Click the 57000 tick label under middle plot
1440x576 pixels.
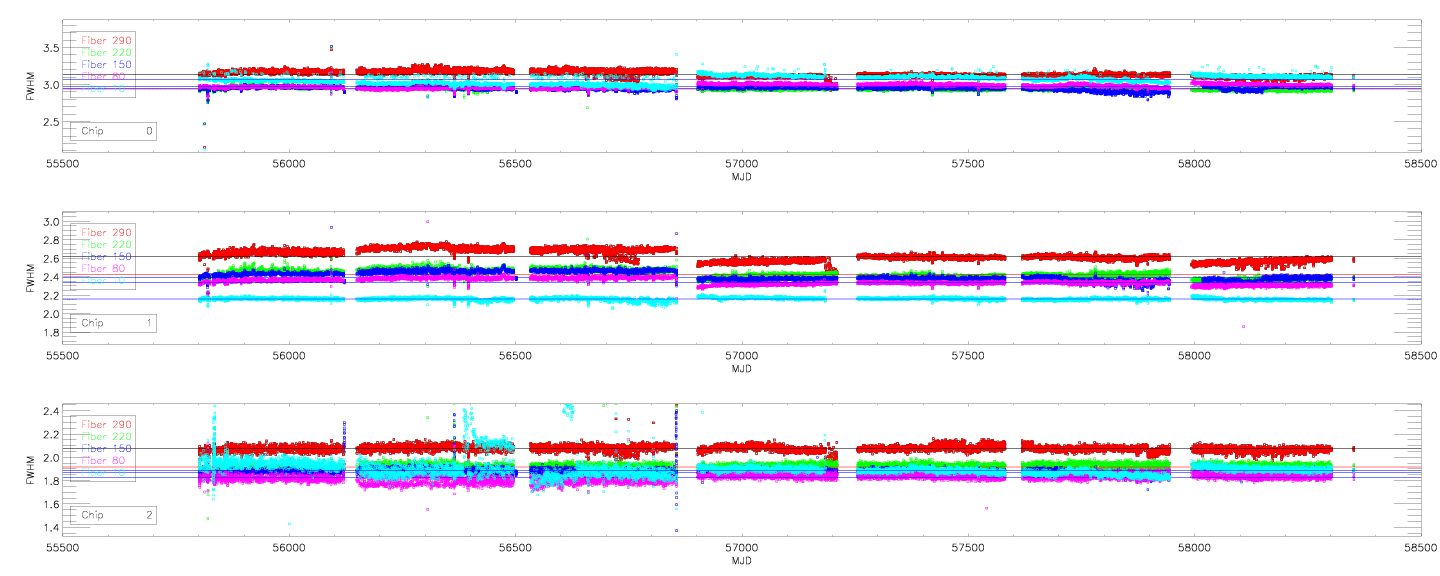click(741, 356)
